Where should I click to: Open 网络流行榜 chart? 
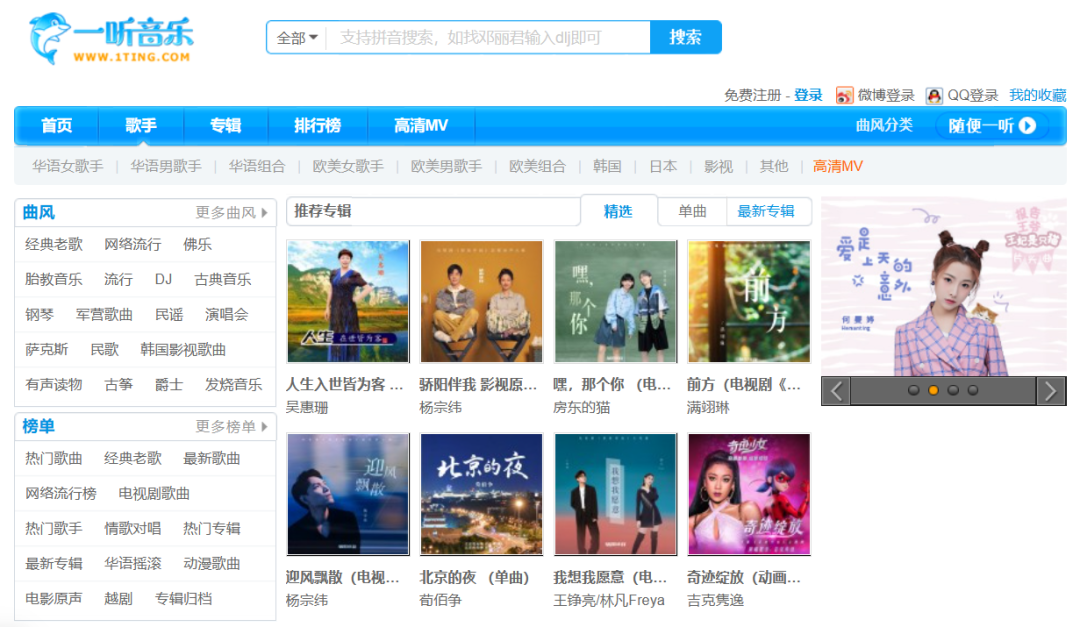pyautogui.click(x=61, y=493)
